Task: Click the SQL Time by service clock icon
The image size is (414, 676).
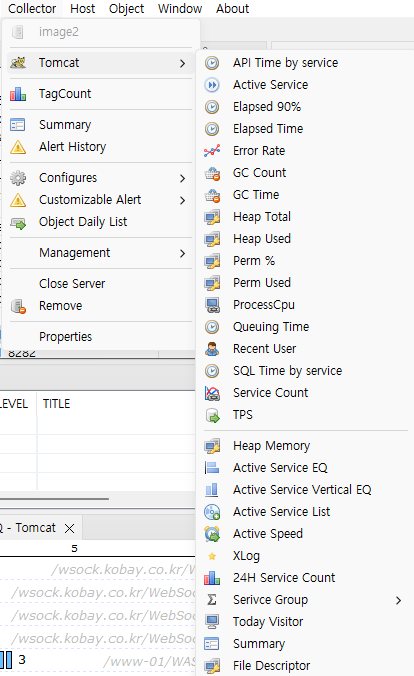Action: (x=212, y=371)
